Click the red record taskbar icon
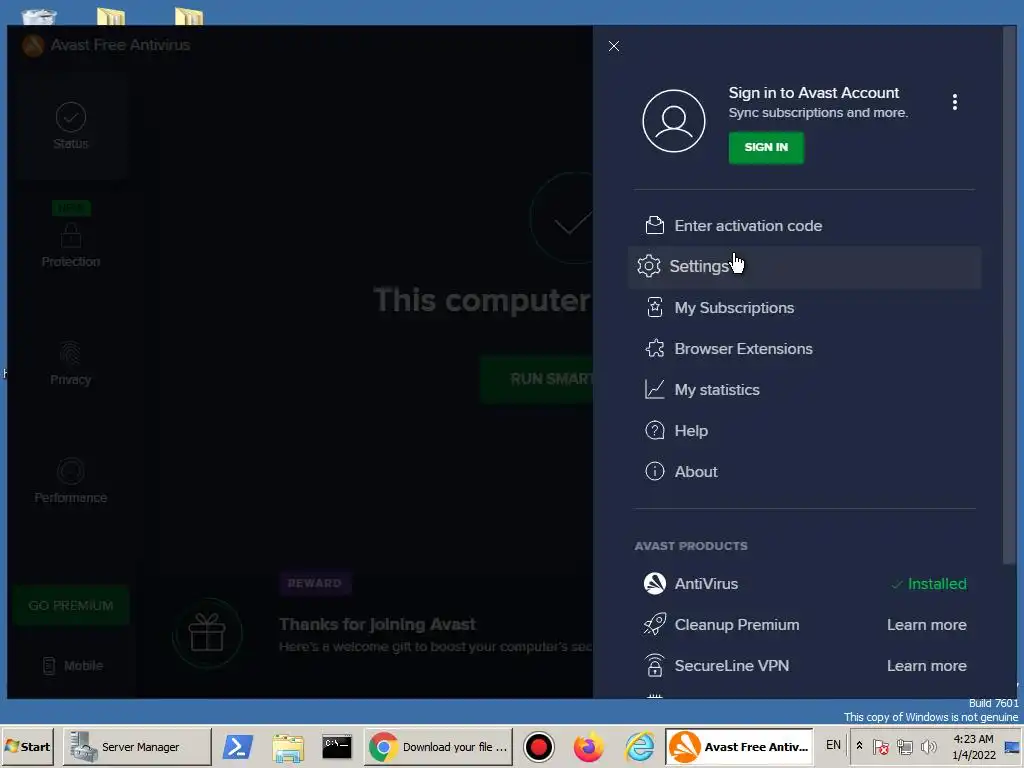 coord(539,746)
